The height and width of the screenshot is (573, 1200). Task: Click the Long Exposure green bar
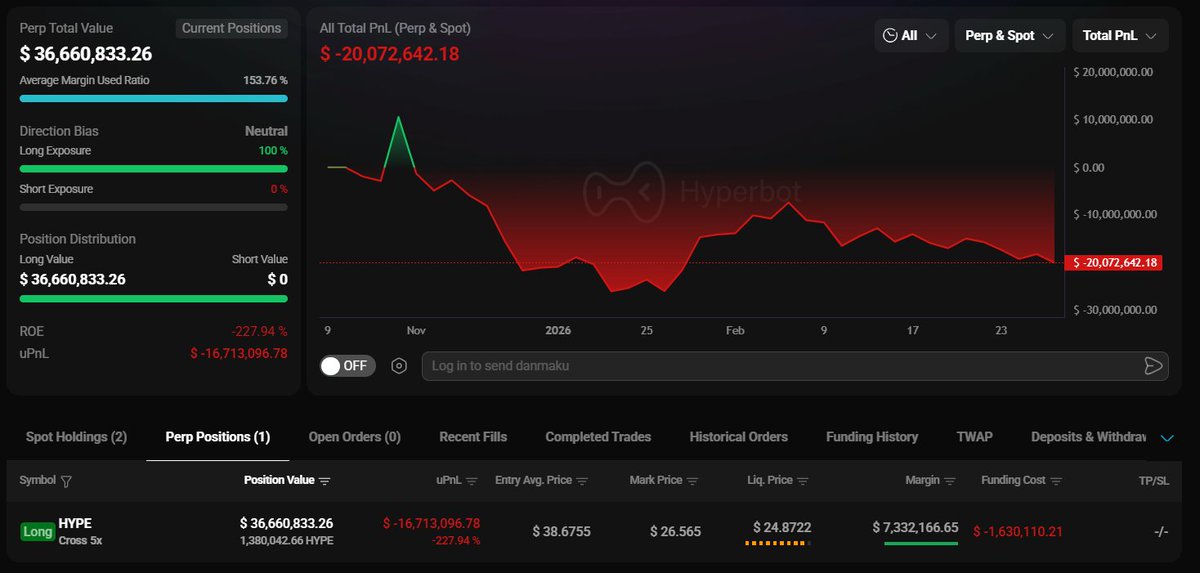tap(153, 169)
